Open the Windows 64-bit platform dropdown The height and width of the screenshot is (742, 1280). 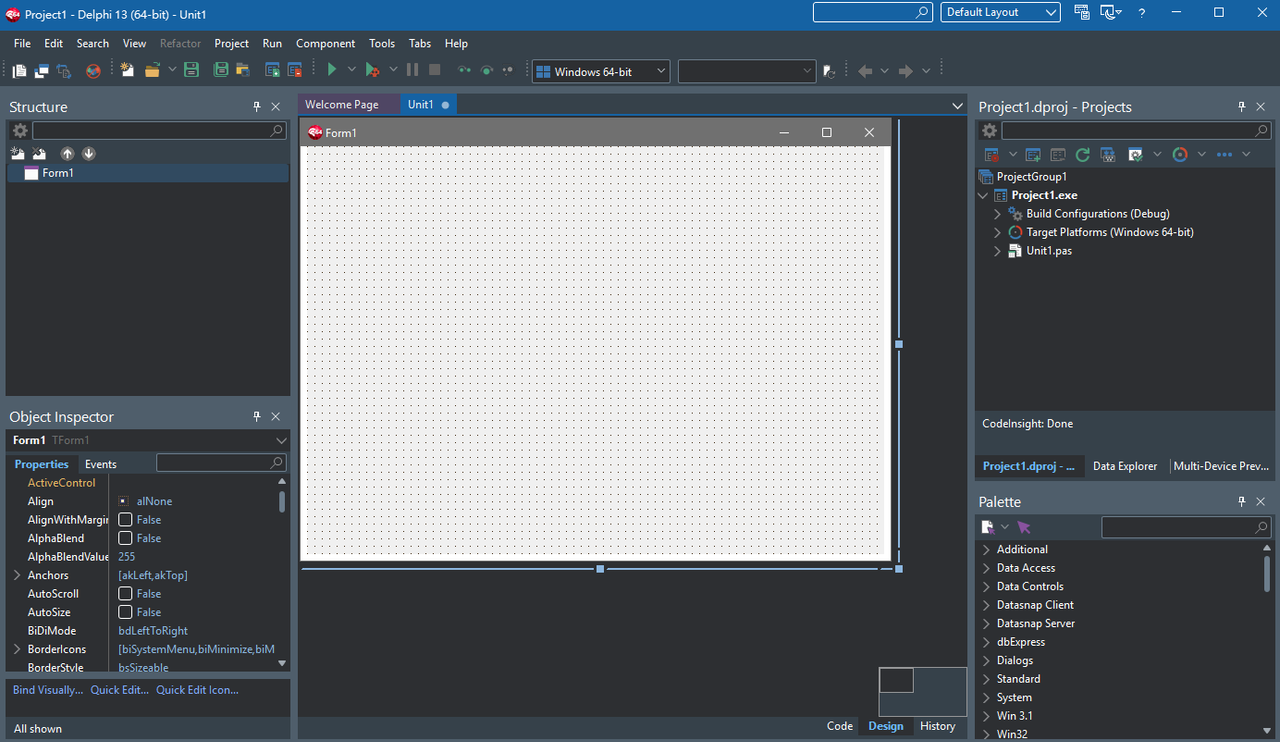point(600,71)
